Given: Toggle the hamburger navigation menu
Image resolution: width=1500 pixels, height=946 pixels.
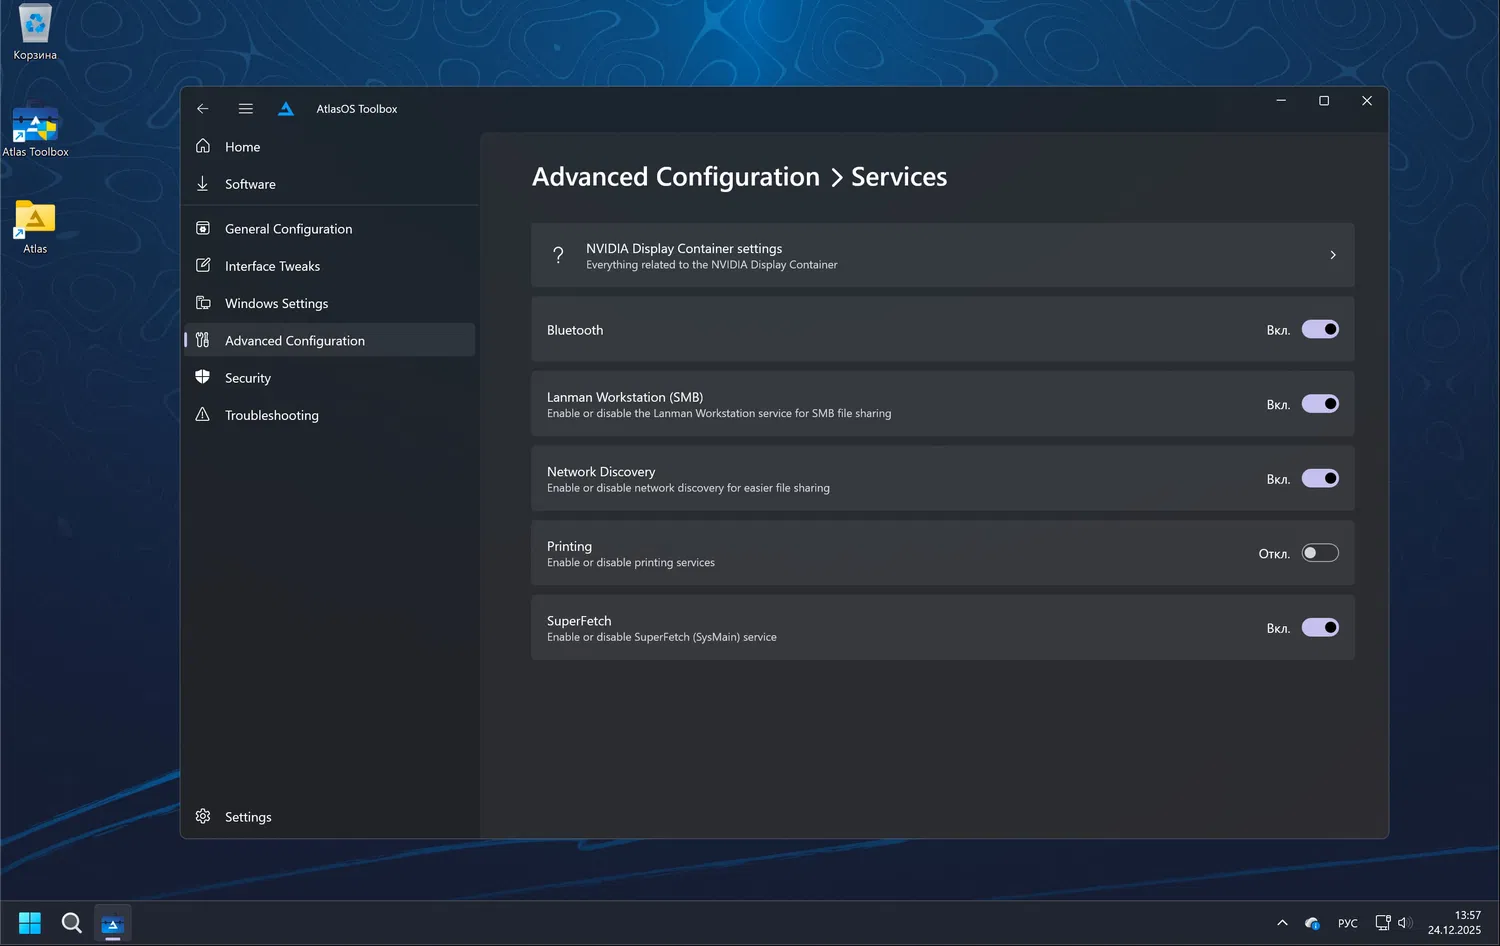Looking at the screenshot, I should point(246,109).
